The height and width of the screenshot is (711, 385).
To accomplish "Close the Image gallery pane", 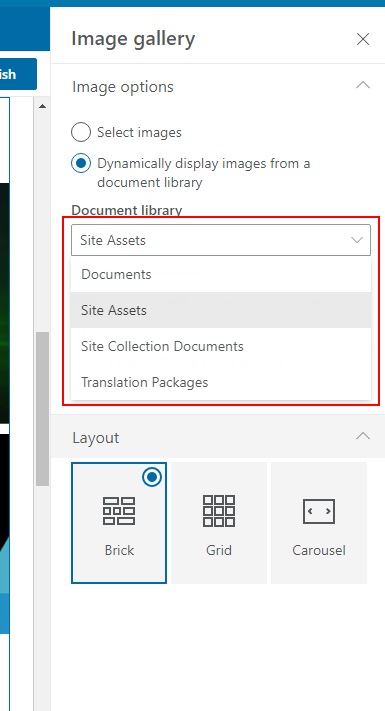I will click(x=363, y=39).
